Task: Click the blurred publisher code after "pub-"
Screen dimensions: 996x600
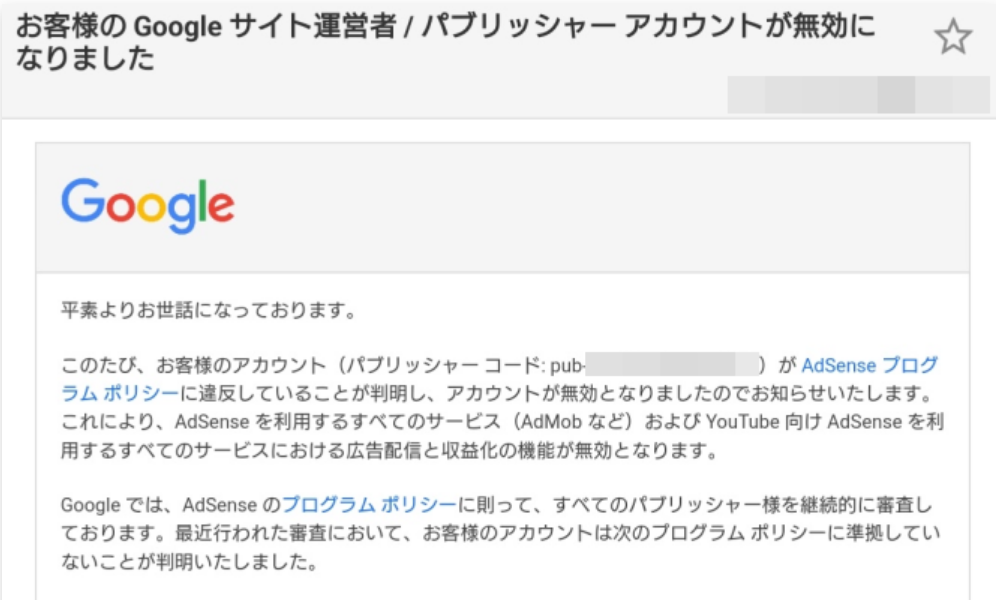Action: tap(672, 365)
